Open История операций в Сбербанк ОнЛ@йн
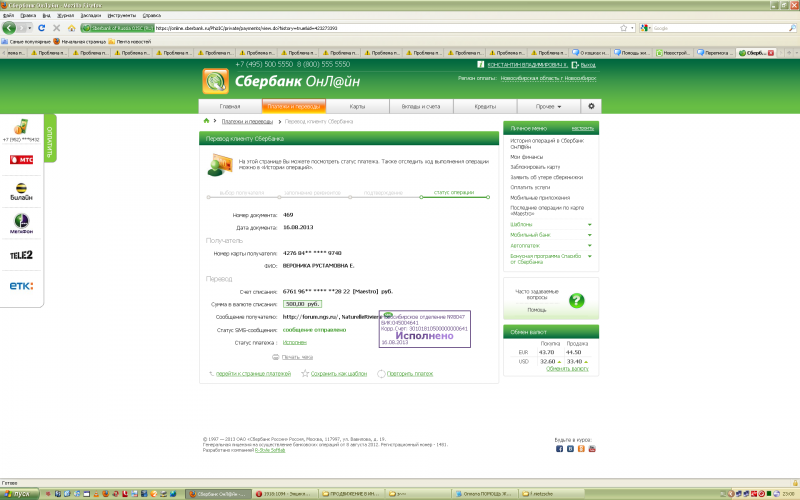Image resolution: width=800 pixels, height=500 pixels. 547,143
